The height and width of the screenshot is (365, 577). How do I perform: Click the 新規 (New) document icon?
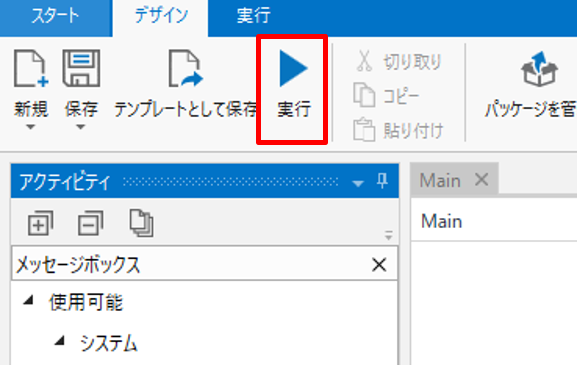pos(31,69)
